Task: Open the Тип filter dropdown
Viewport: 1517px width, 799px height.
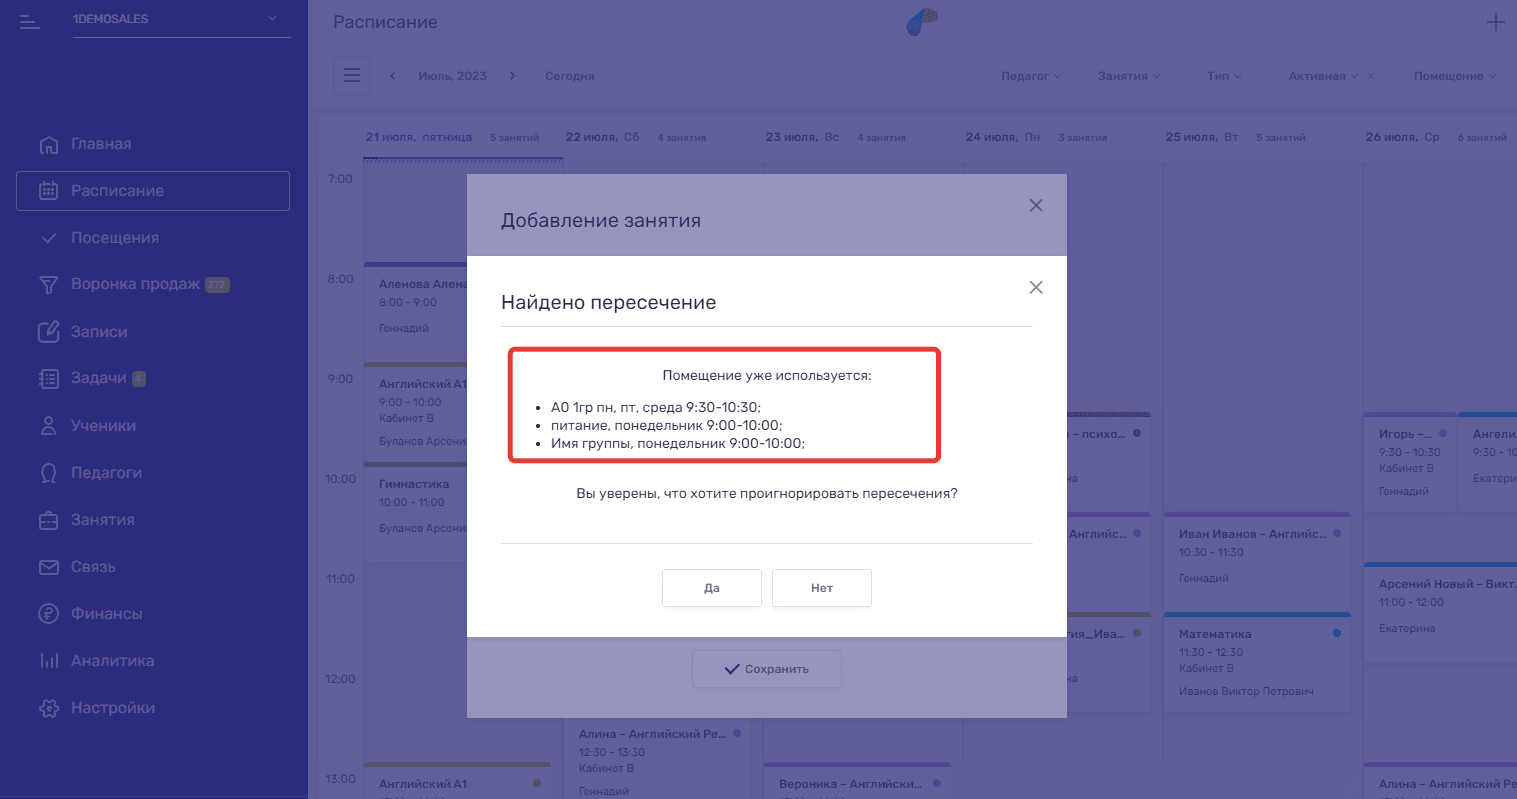Action: click(x=1224, y=76)
